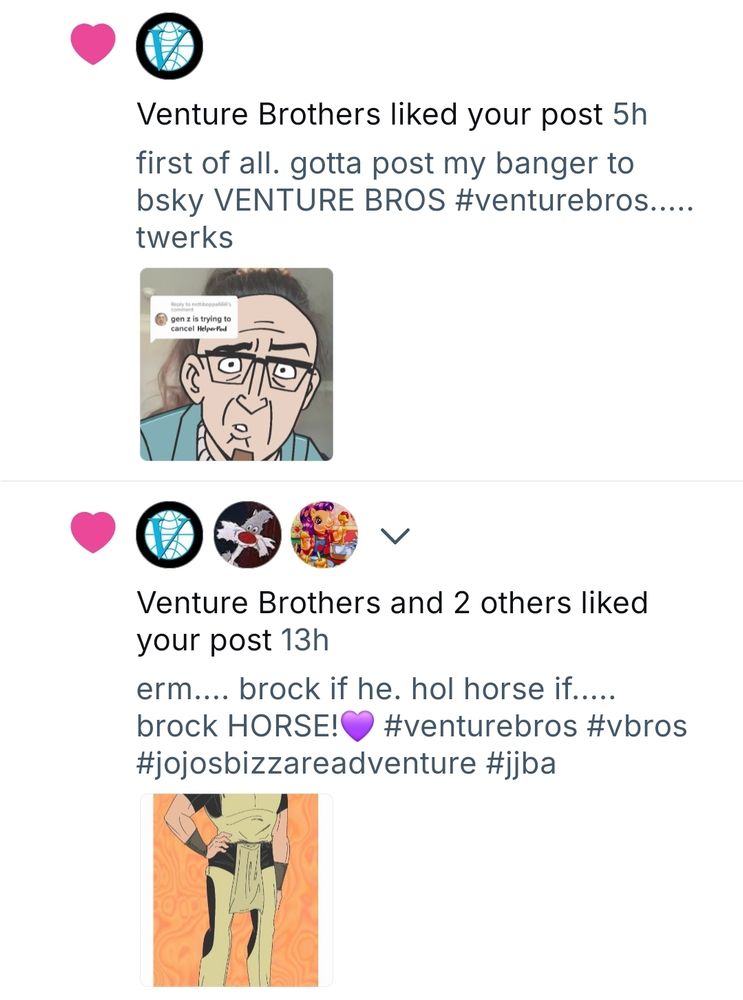
Task: Open the colorful pony avatar profile
Action: [325, 534]
